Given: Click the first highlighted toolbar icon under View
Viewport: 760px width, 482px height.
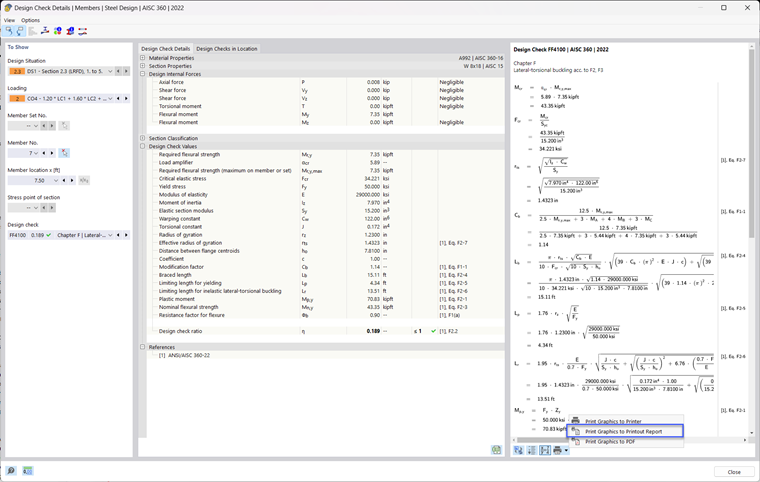Looking at the screenshot, I should (9, 31).
